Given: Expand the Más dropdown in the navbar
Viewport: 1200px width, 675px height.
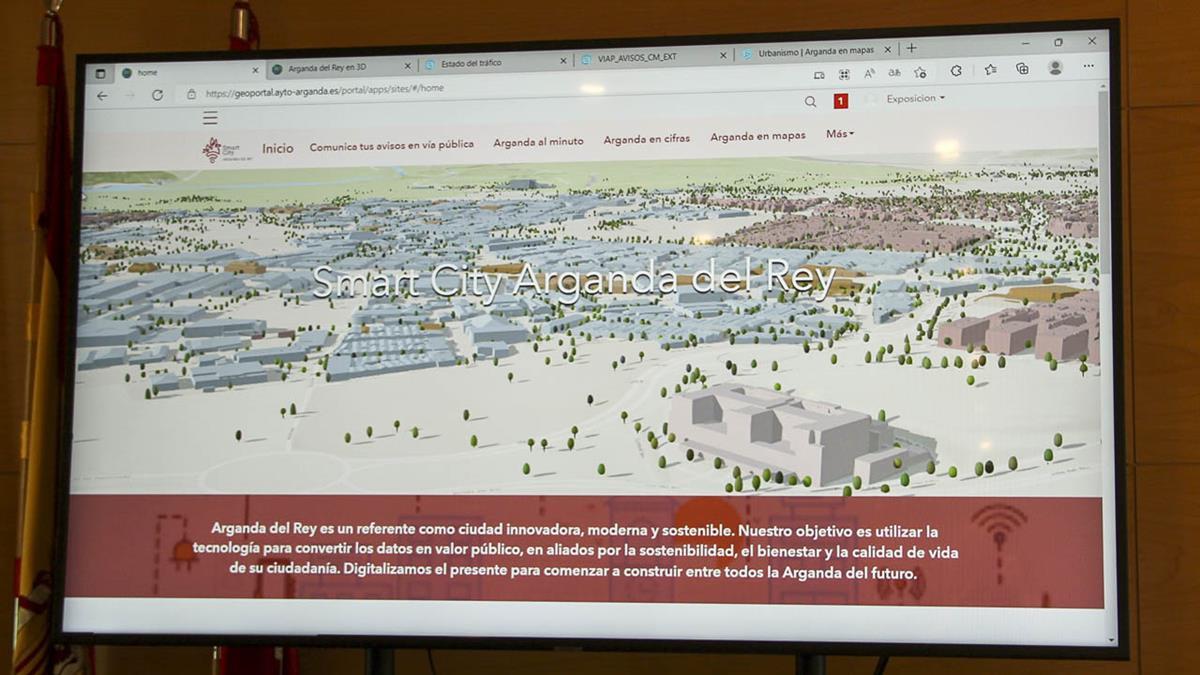Looking at the screenshot, I should (x=838, y=134).
